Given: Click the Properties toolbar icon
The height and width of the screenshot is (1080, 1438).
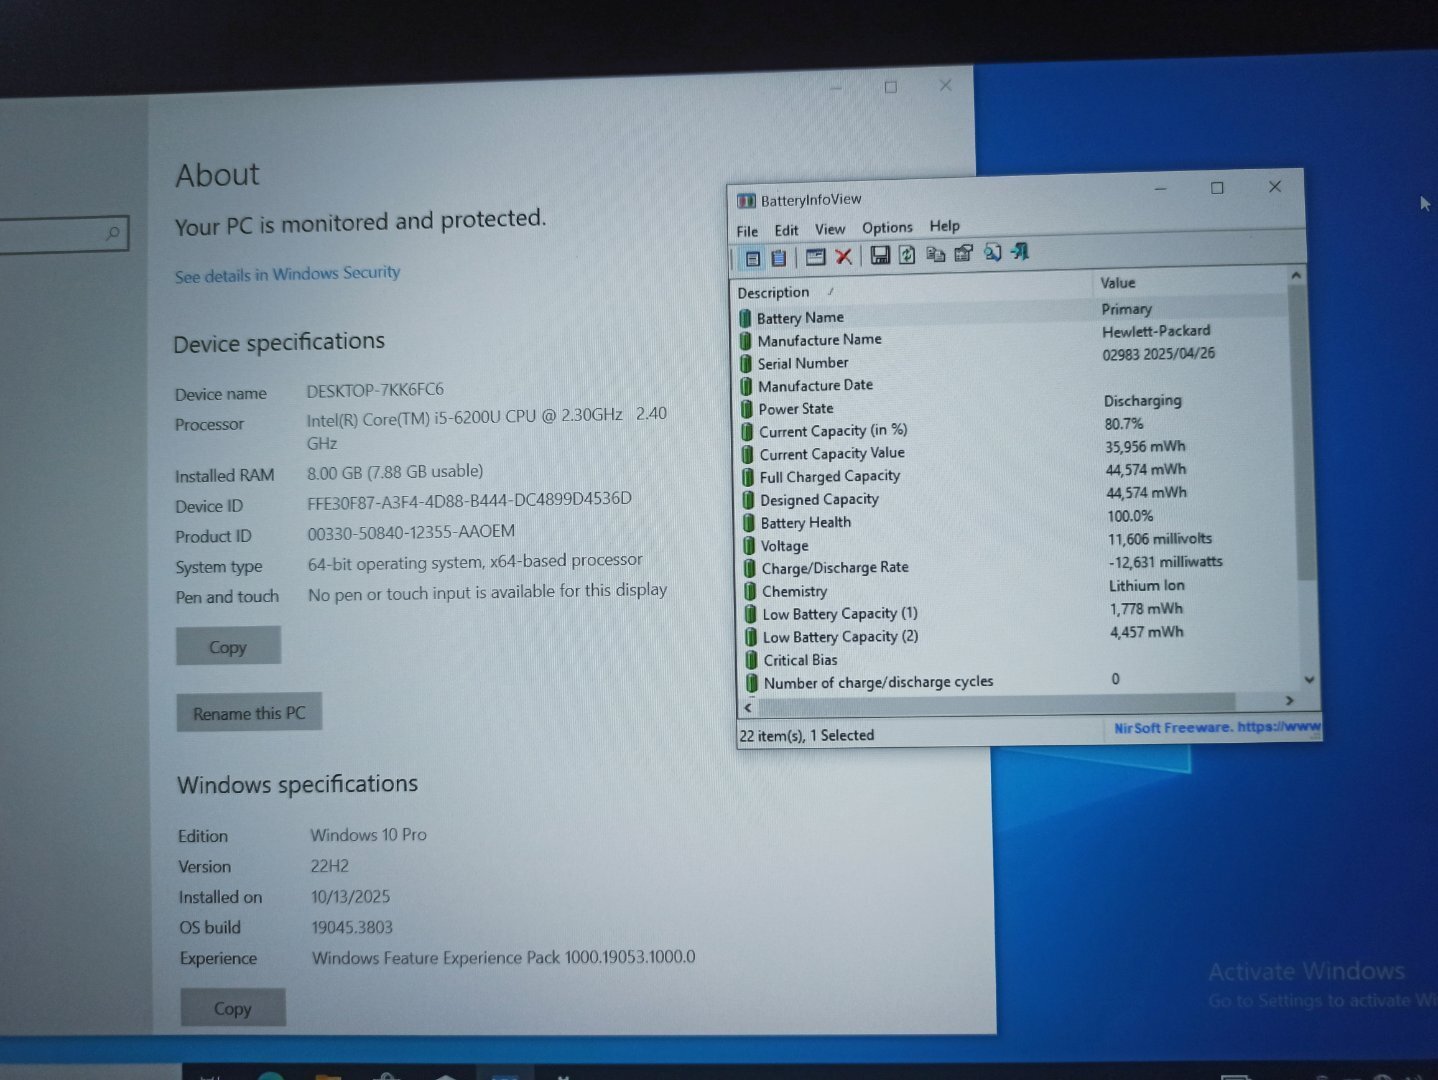Looking at the screenshot, I should pos(964,253).
